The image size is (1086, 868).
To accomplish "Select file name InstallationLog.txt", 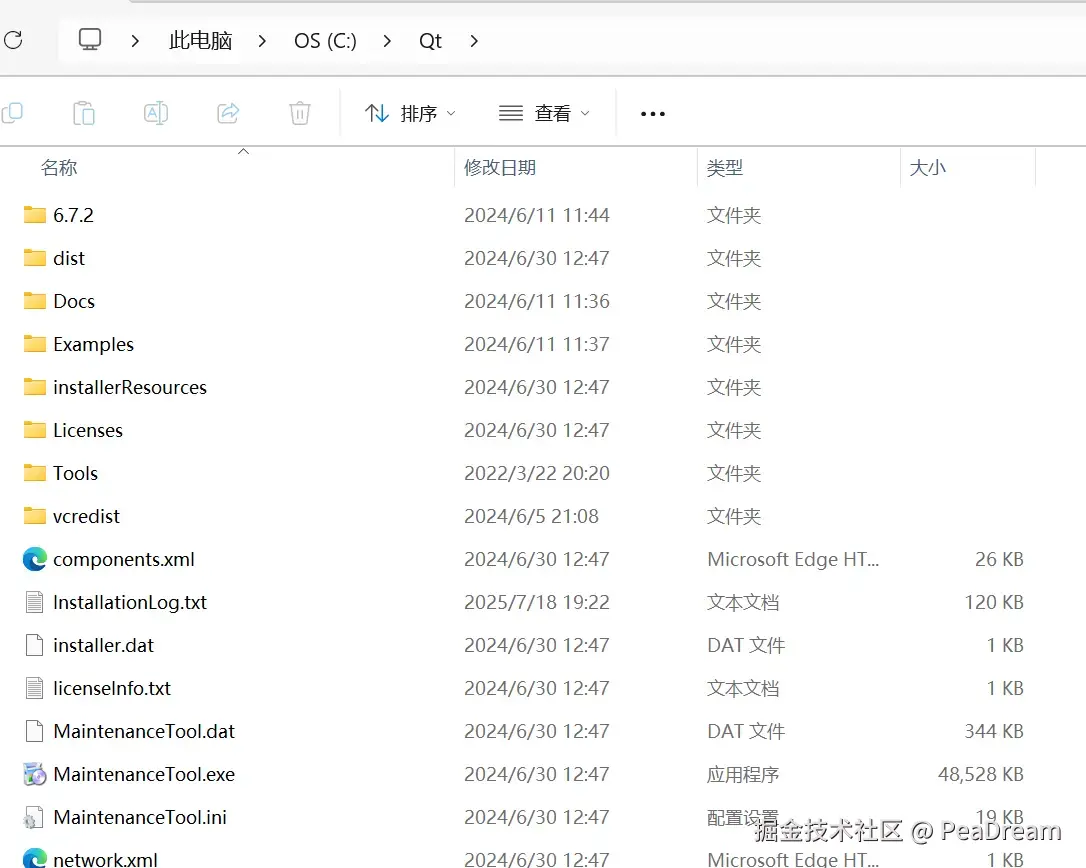I will click(130, 602).
